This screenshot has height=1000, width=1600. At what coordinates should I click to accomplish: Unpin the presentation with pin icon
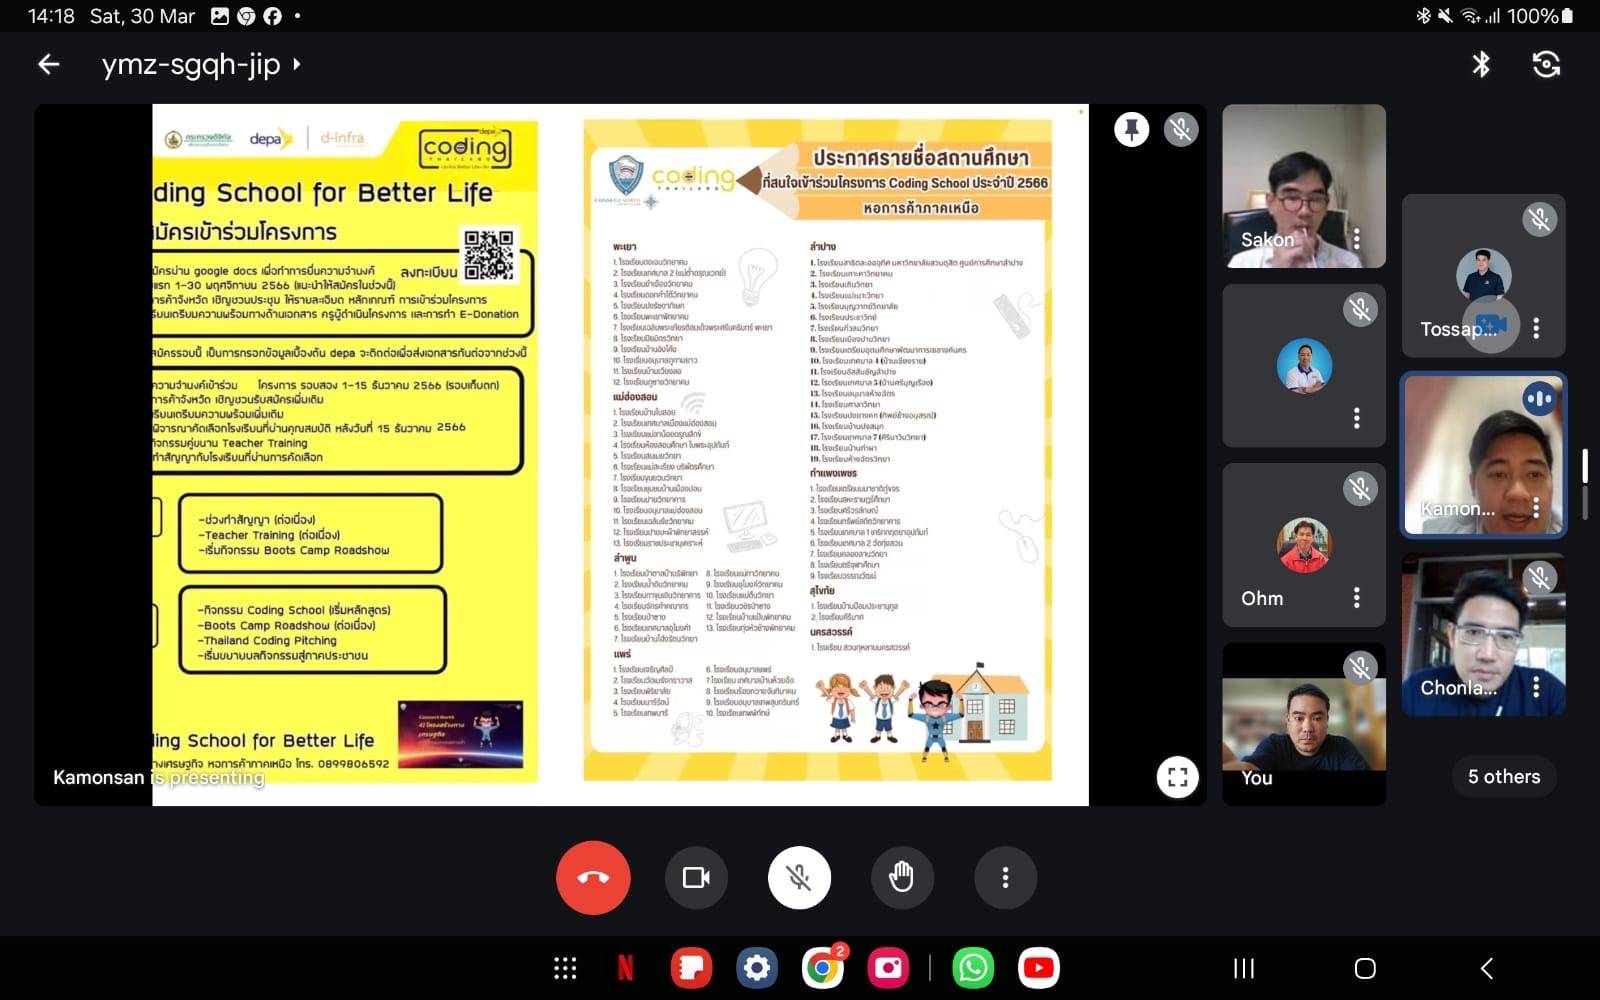click(x=1131, y=130)
